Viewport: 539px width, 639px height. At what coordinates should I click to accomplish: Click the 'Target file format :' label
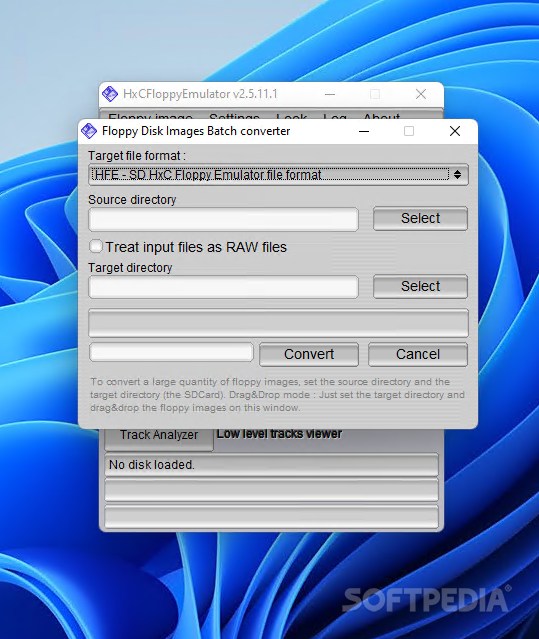tap(137, 156)
